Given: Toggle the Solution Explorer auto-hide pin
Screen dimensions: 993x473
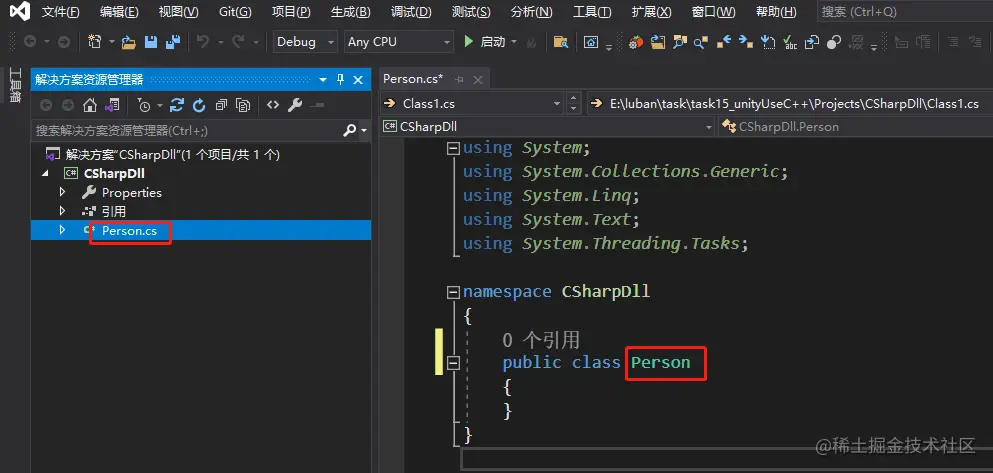Looking at the screenshot, I should [x=340, y=80].
